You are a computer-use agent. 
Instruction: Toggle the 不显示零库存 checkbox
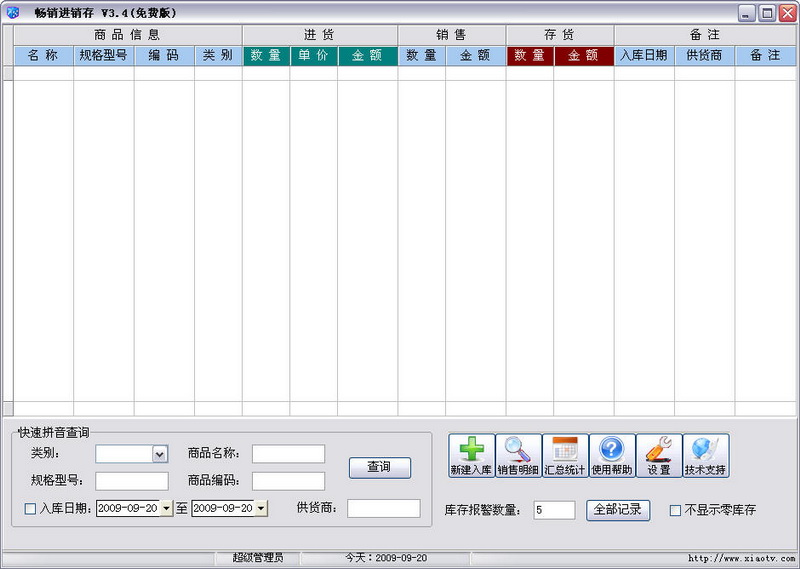[x=675, y=511]
